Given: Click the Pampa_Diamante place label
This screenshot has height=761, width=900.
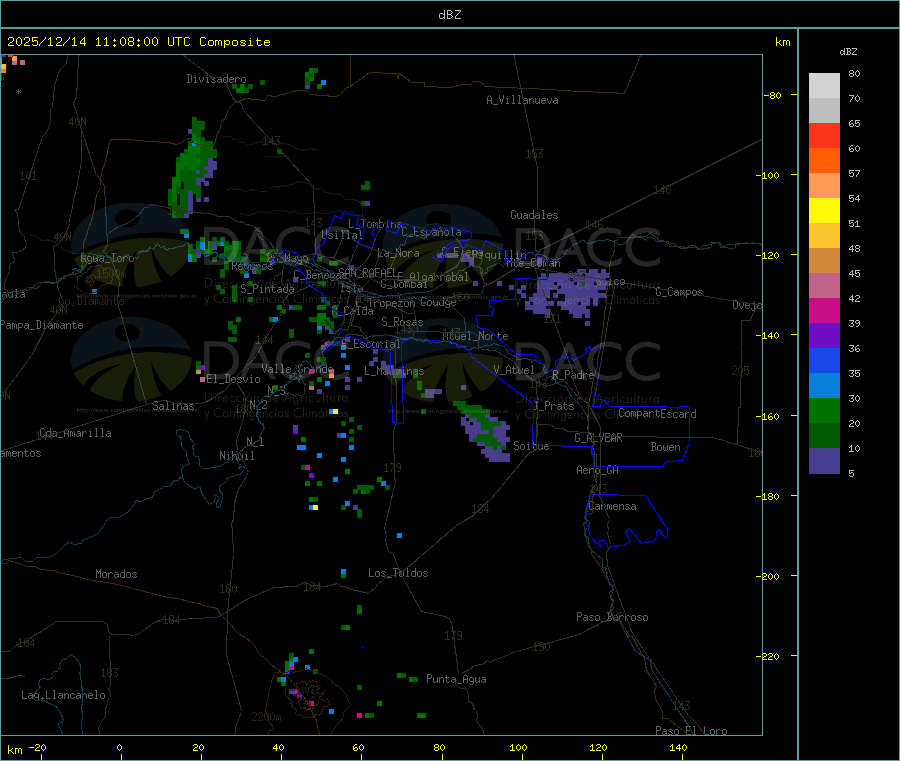Looking at the screenshot, I should click(42, 325).
